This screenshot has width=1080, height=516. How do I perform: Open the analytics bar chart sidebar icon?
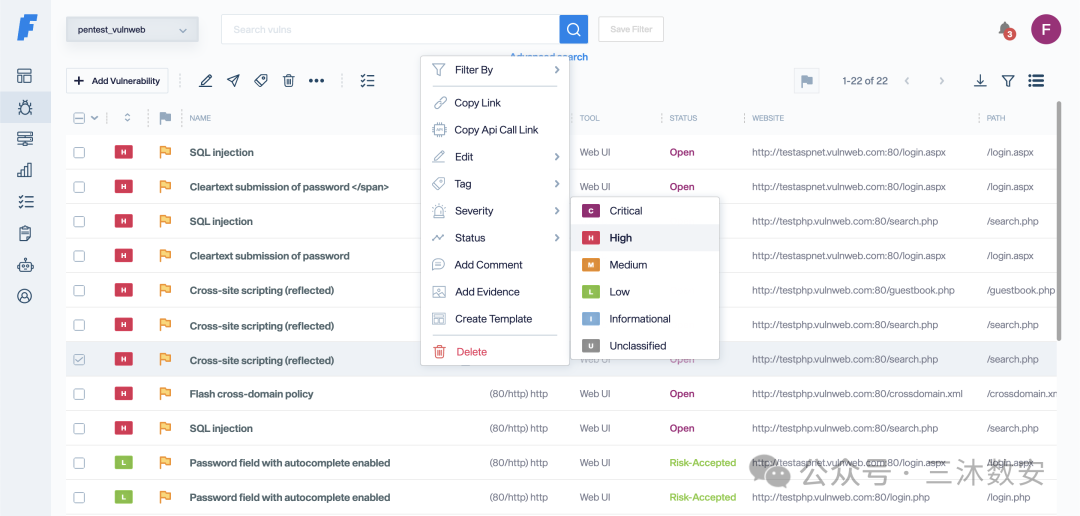25,170
